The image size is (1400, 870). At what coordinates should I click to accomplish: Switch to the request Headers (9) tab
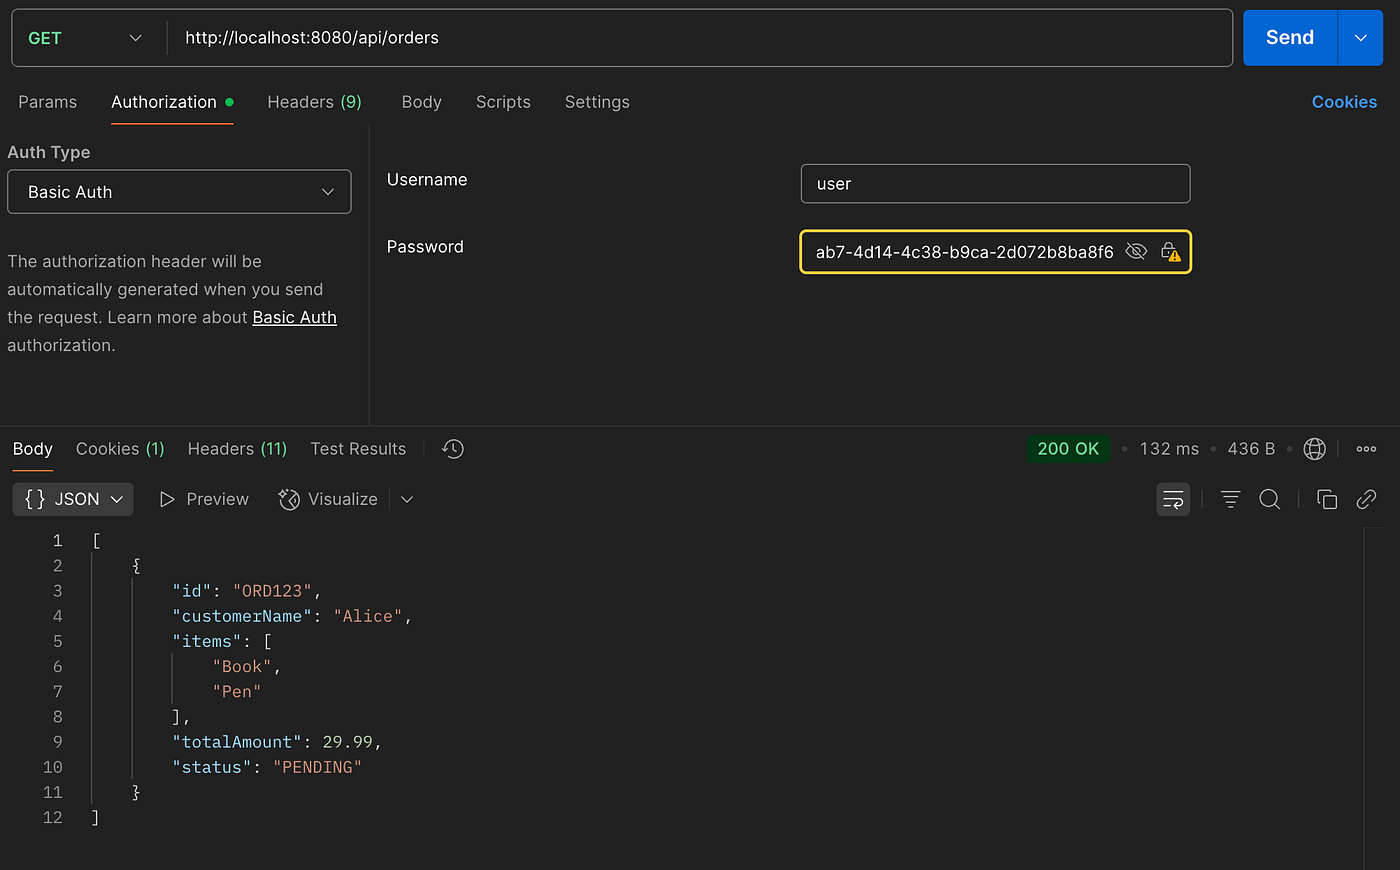pos(314,102)
